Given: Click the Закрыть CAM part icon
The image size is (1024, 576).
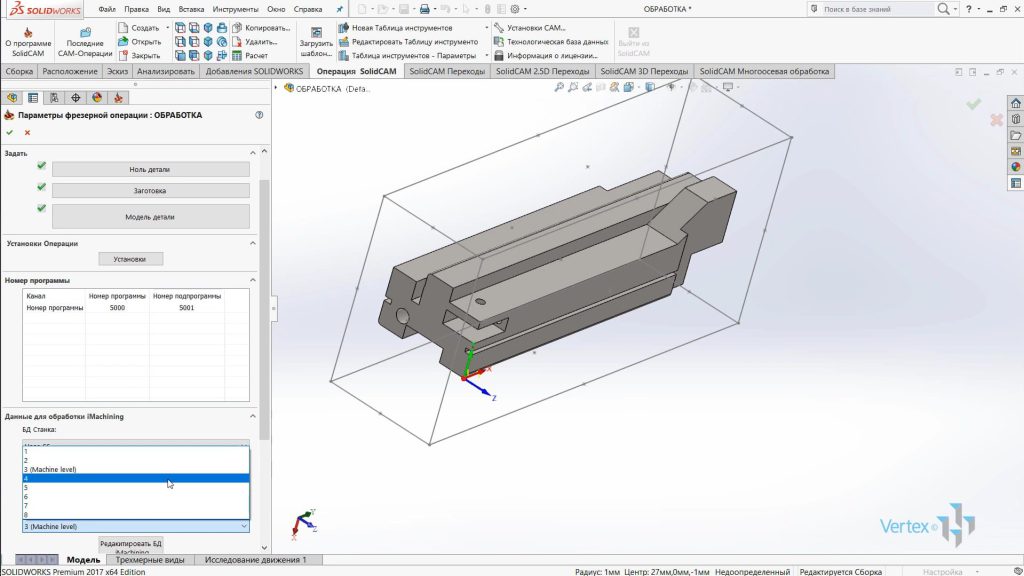Looking at the screenshot, I should tap(123, 56).
